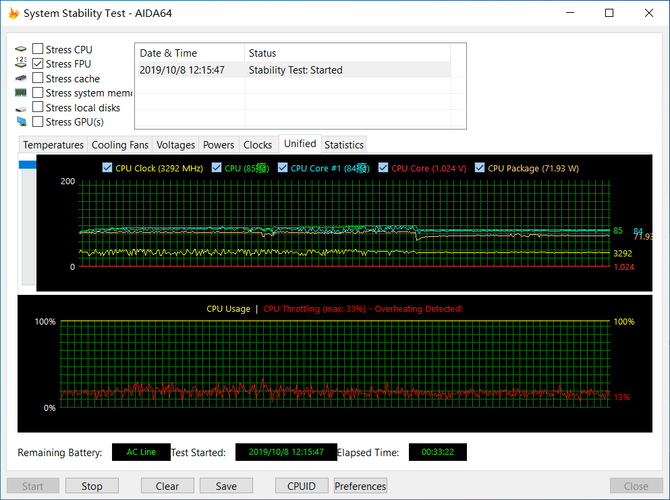
Task: Select the Stability Test: Started log row
Action: [x=293, y=70]
